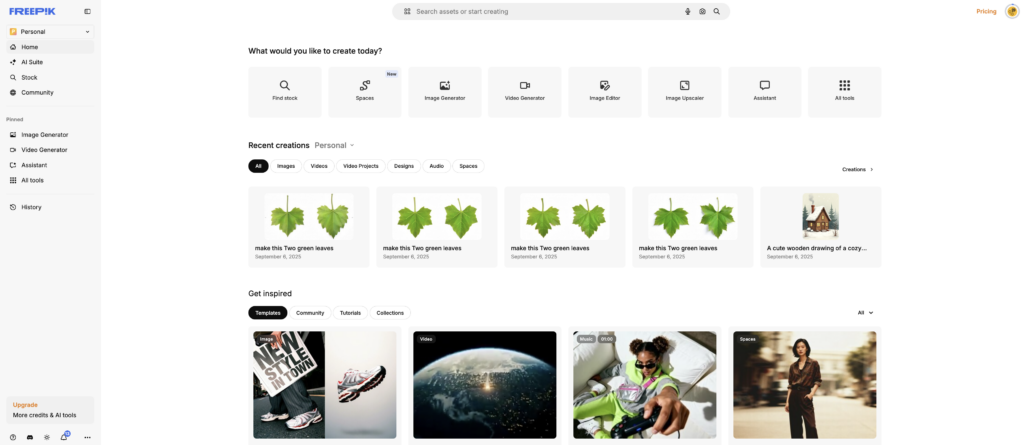Image resolution: width=1024 pixels, height=445 pixels.
Task: Toggle the theme brightness icon
Action: click(46, 437)
